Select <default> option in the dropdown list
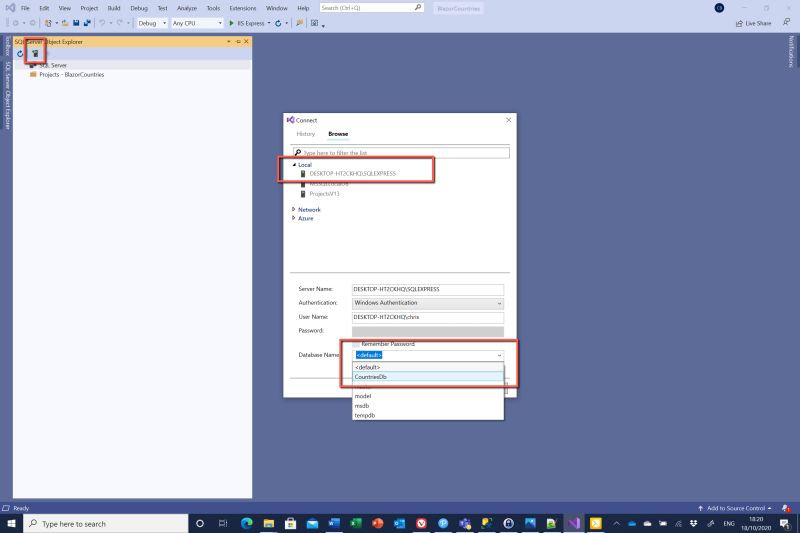800x533 pixels. pyautogui.click(x=428, y=367)
